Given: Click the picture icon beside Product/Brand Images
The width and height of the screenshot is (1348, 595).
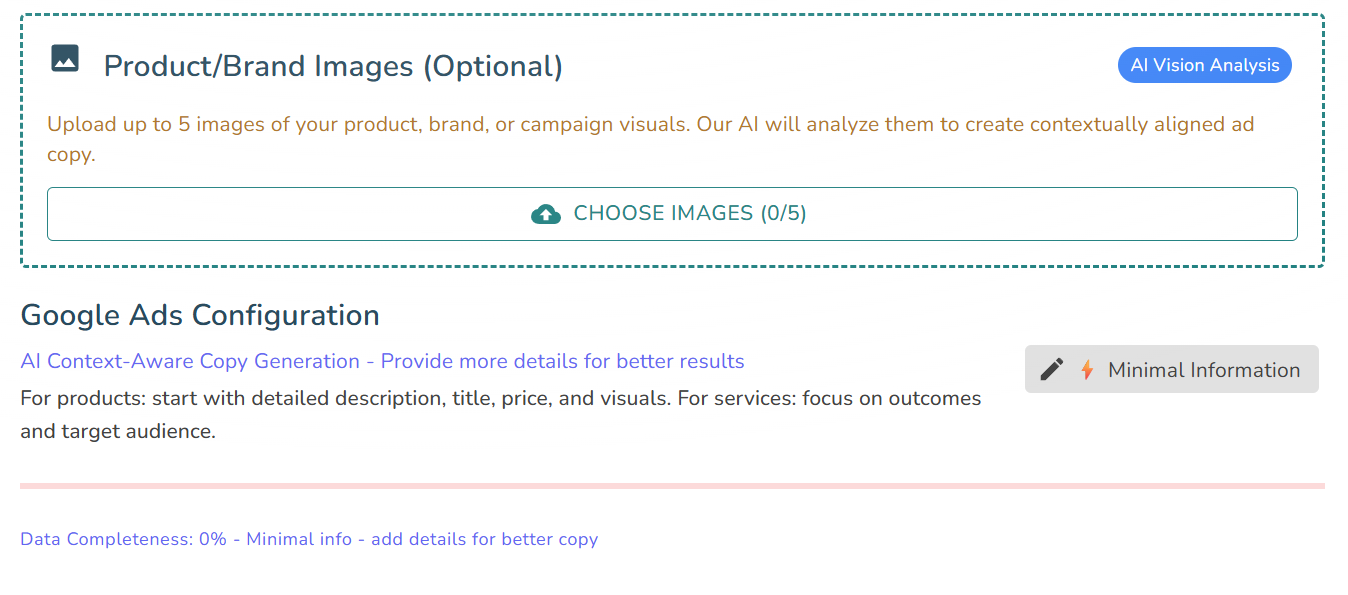Looking at the screenshot, I should point(66,59).
